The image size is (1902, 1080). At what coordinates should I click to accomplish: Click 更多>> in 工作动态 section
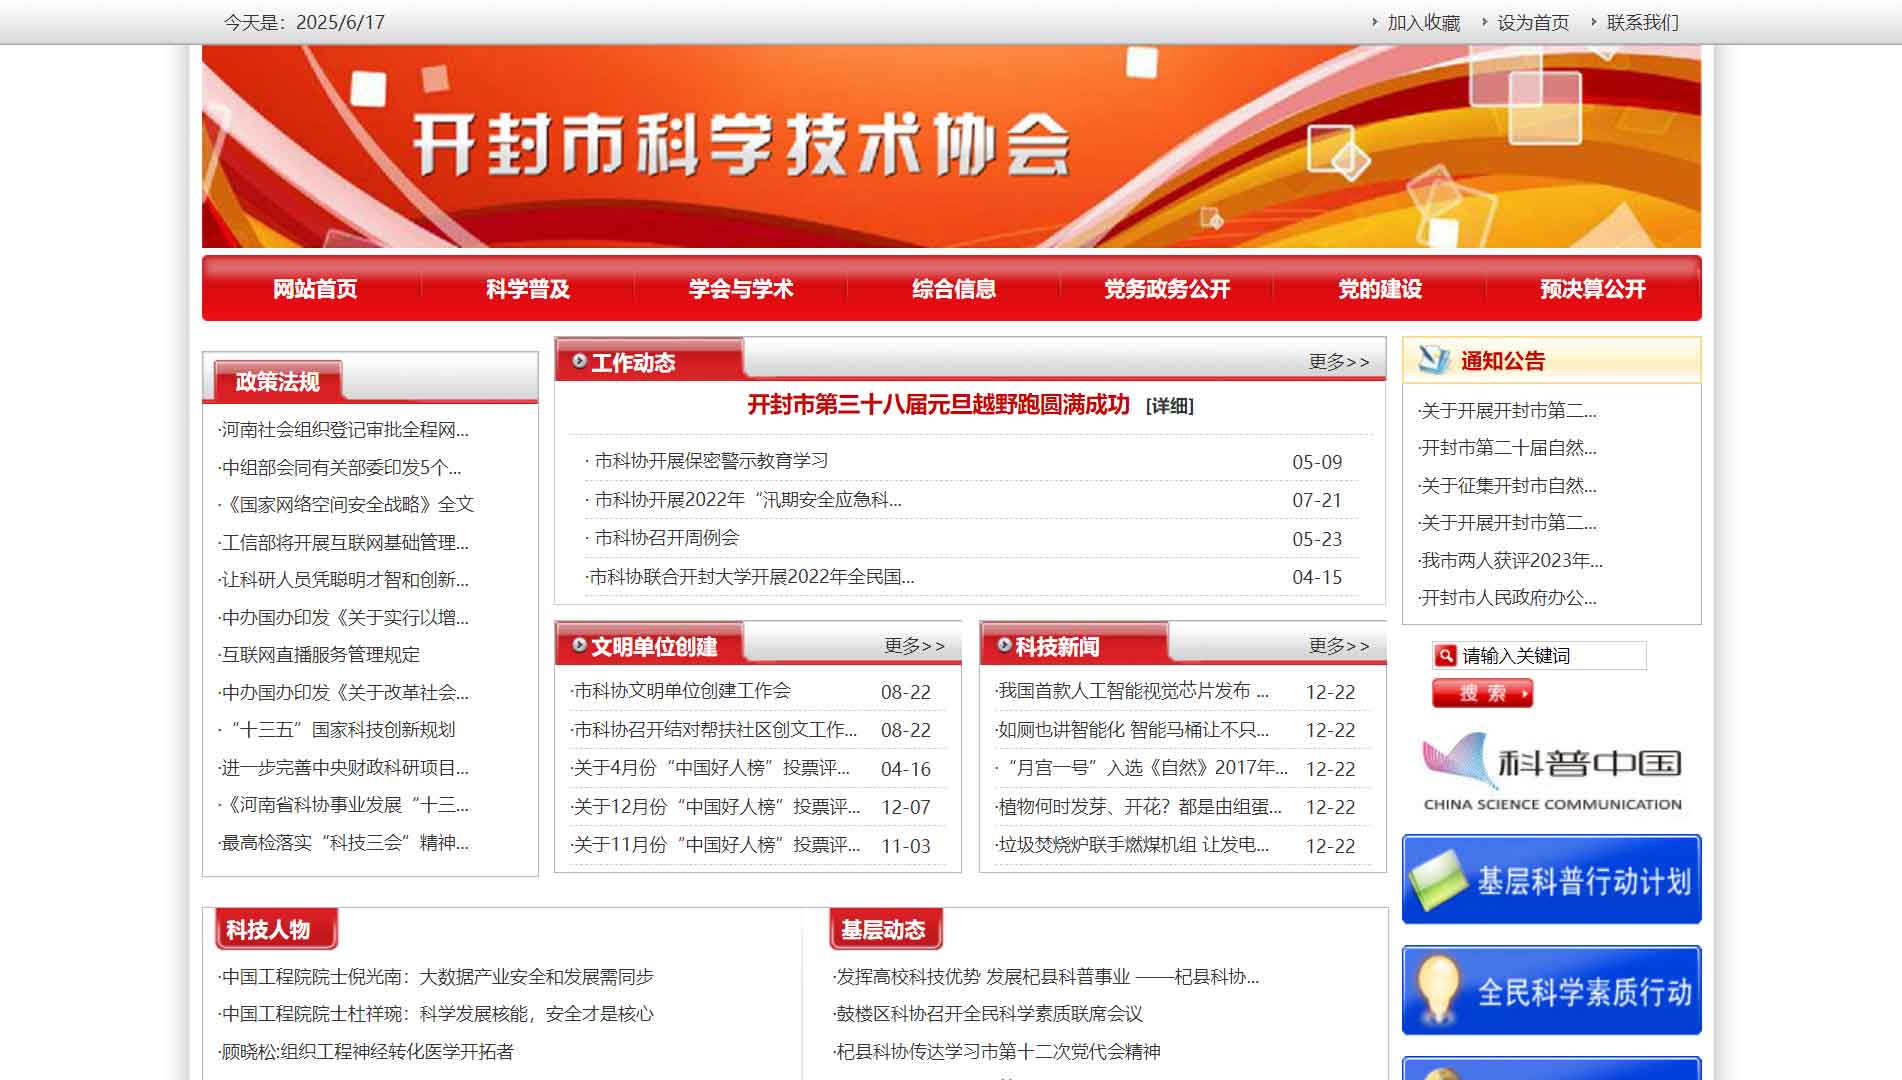point(1339,362)
